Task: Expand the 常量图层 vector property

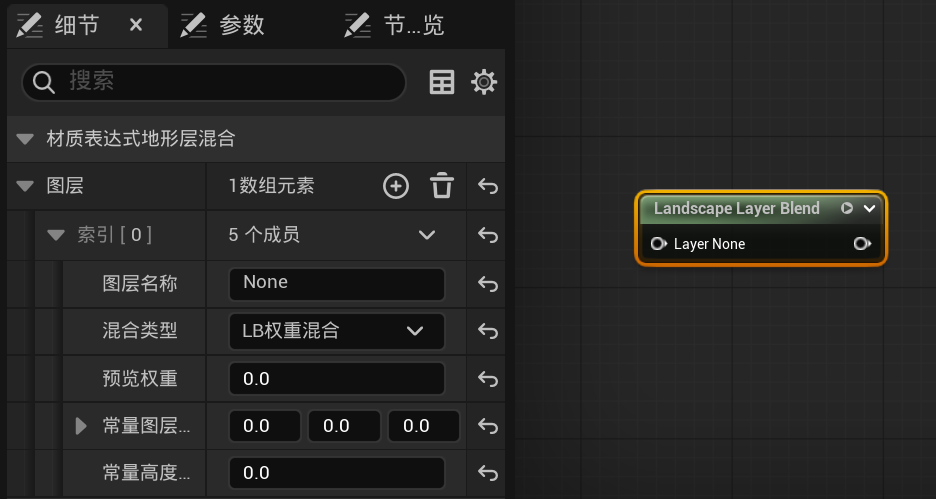Action: [x=82, y=426]
